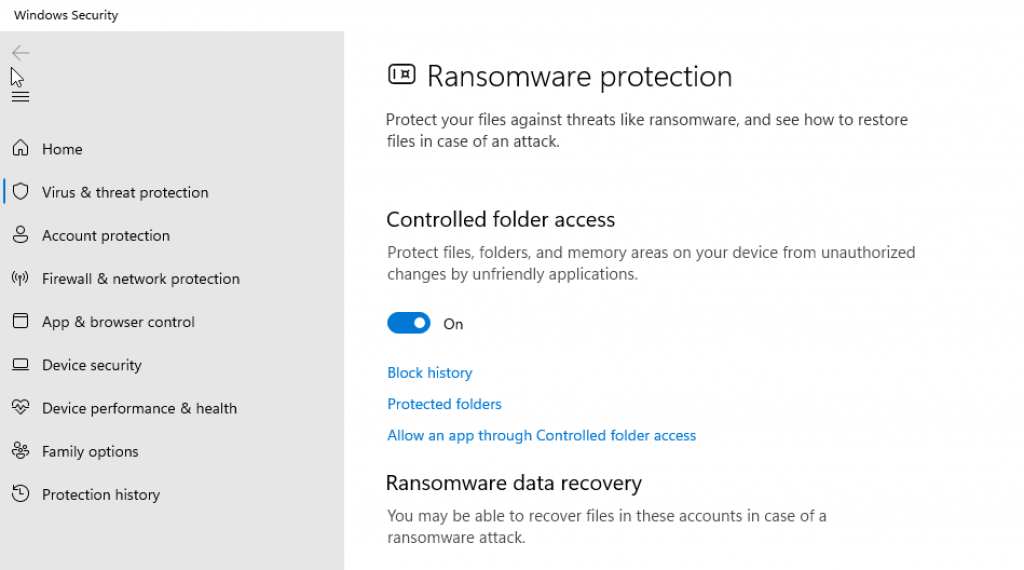The height and width of the screenshot is (570, 1024).
Task: Open the Block history link
Action: (x=429, y=373)
